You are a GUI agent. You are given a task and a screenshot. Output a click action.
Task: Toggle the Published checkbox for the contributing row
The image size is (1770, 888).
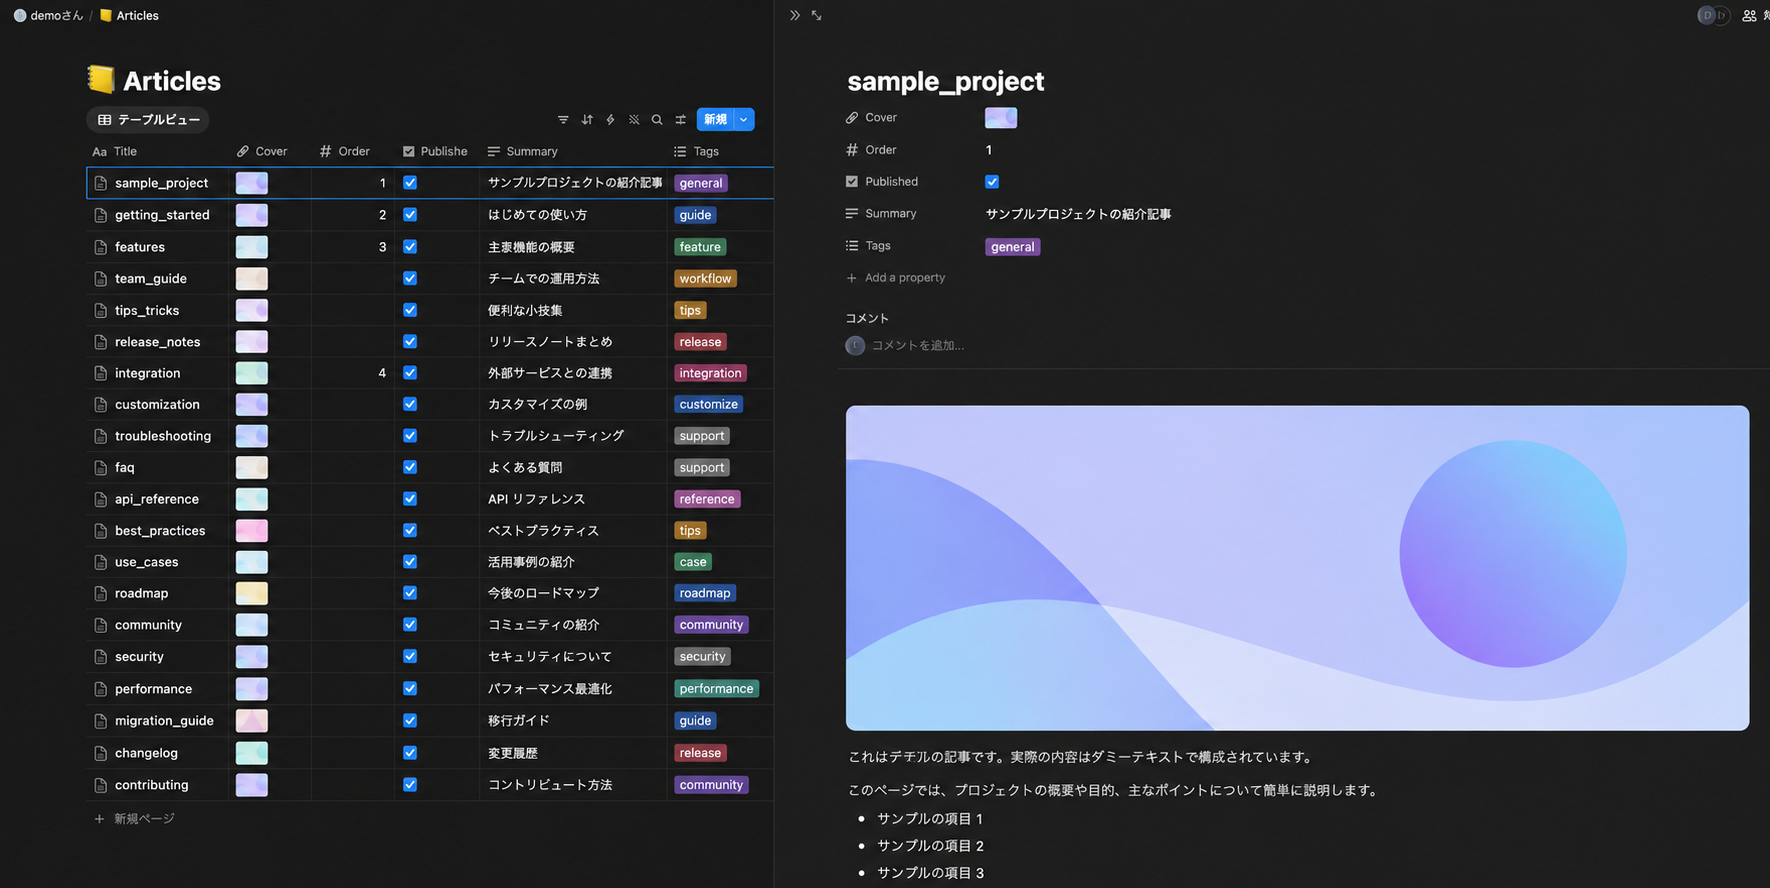(410, 785)
